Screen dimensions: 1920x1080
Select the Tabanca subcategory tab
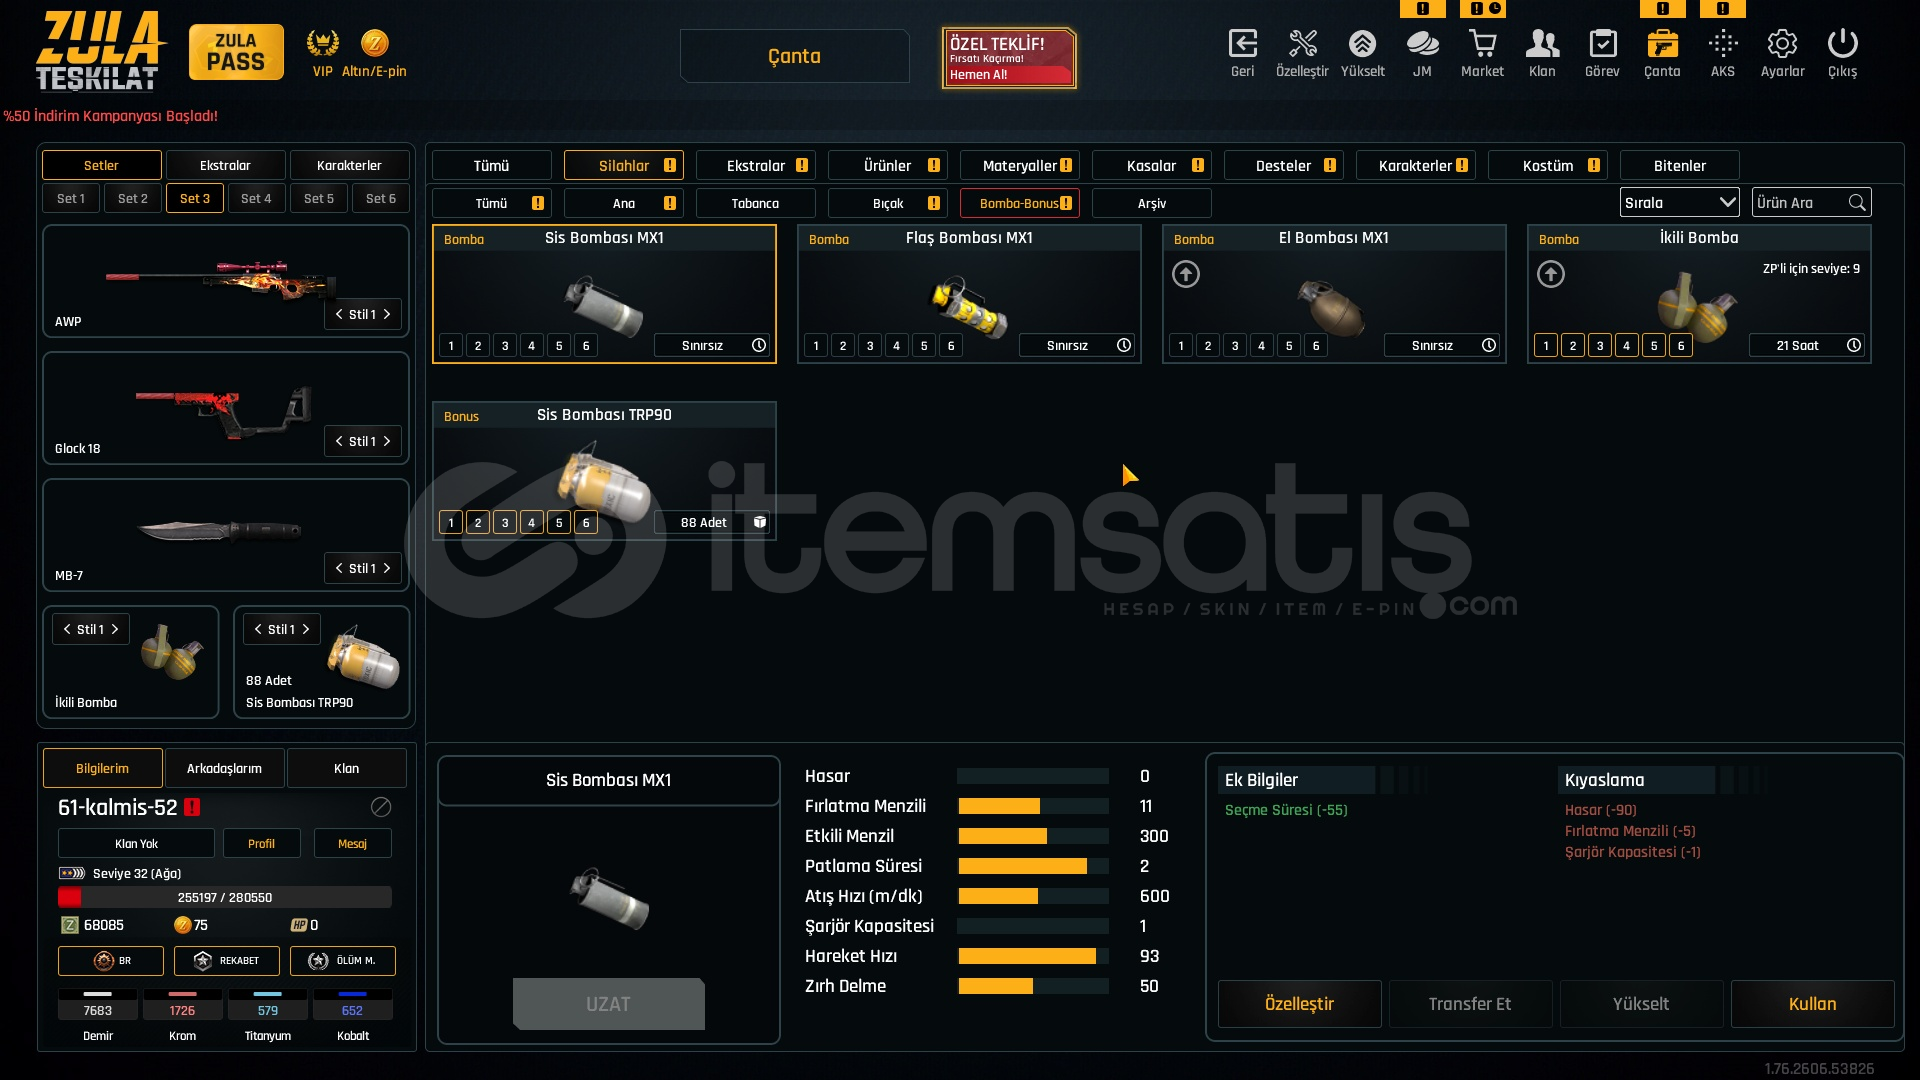point(756,203)
